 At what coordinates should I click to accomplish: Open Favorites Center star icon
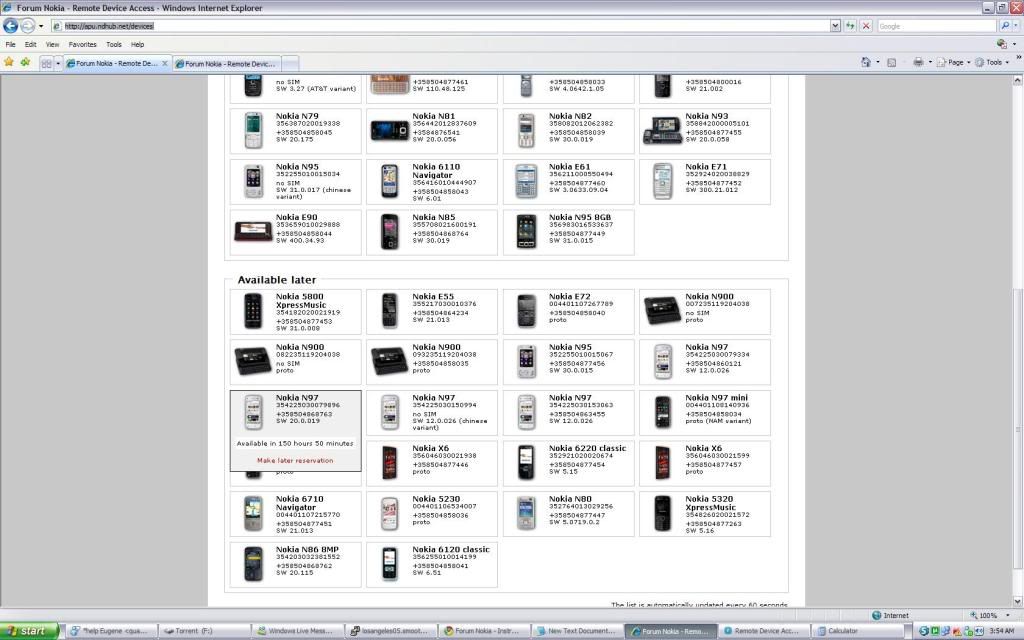coord(9,62)
